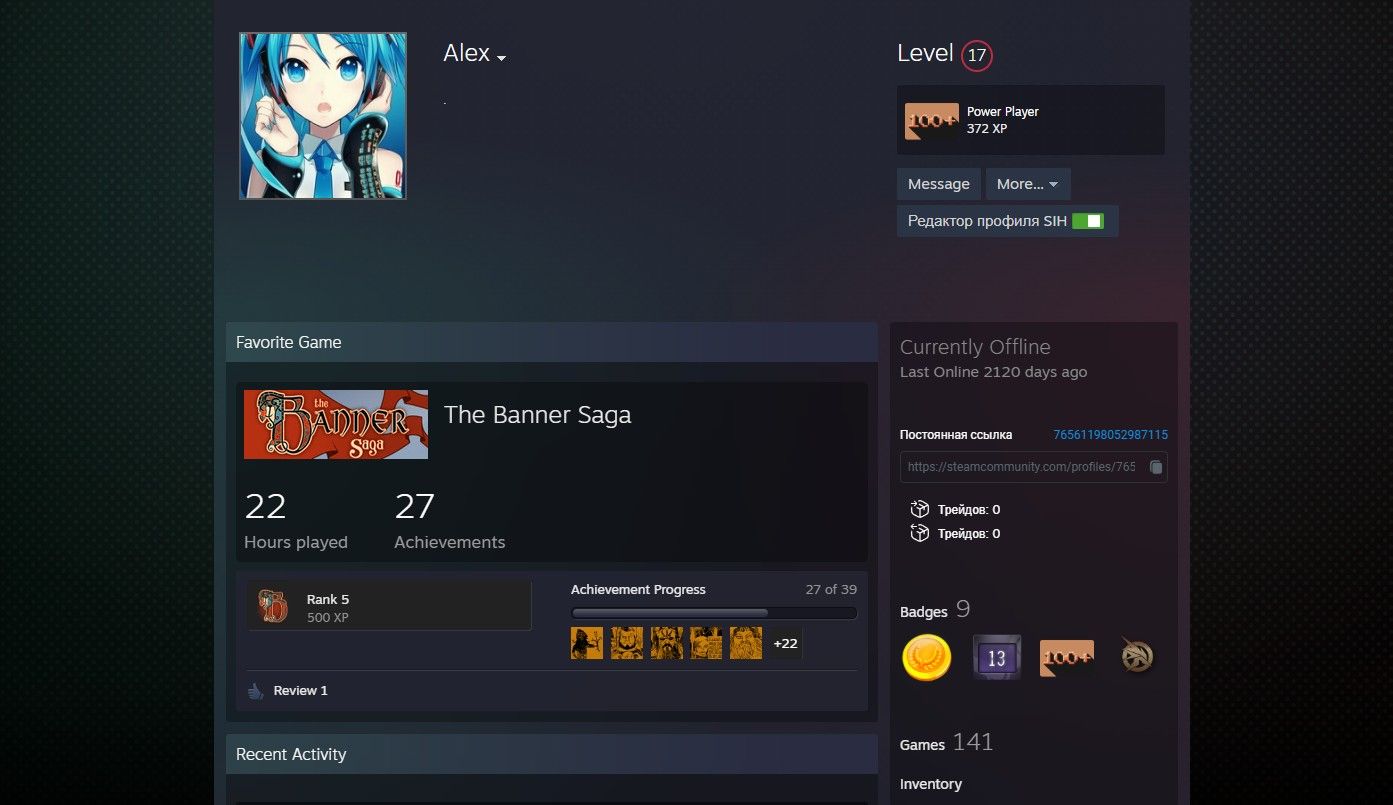Select the first achievement icon
1393x805 pixels.
point(587,643)
